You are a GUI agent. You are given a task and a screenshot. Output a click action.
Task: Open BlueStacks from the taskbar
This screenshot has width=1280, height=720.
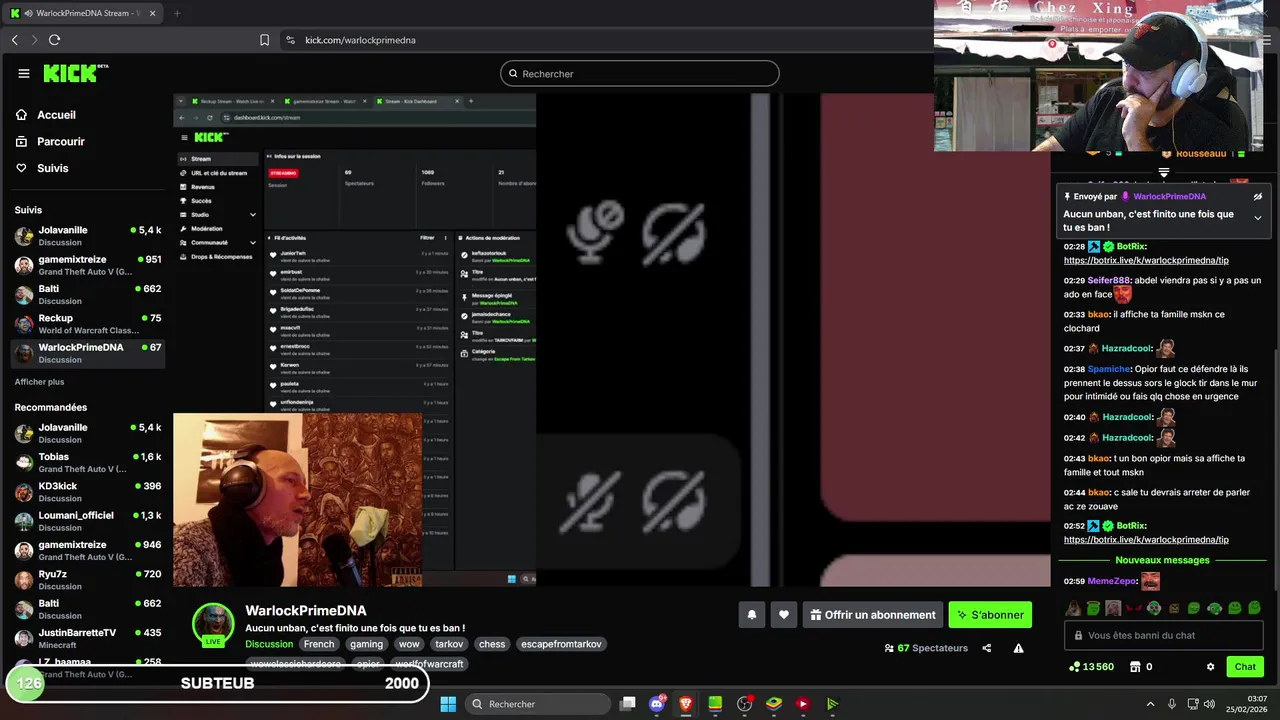pos(773,704)
